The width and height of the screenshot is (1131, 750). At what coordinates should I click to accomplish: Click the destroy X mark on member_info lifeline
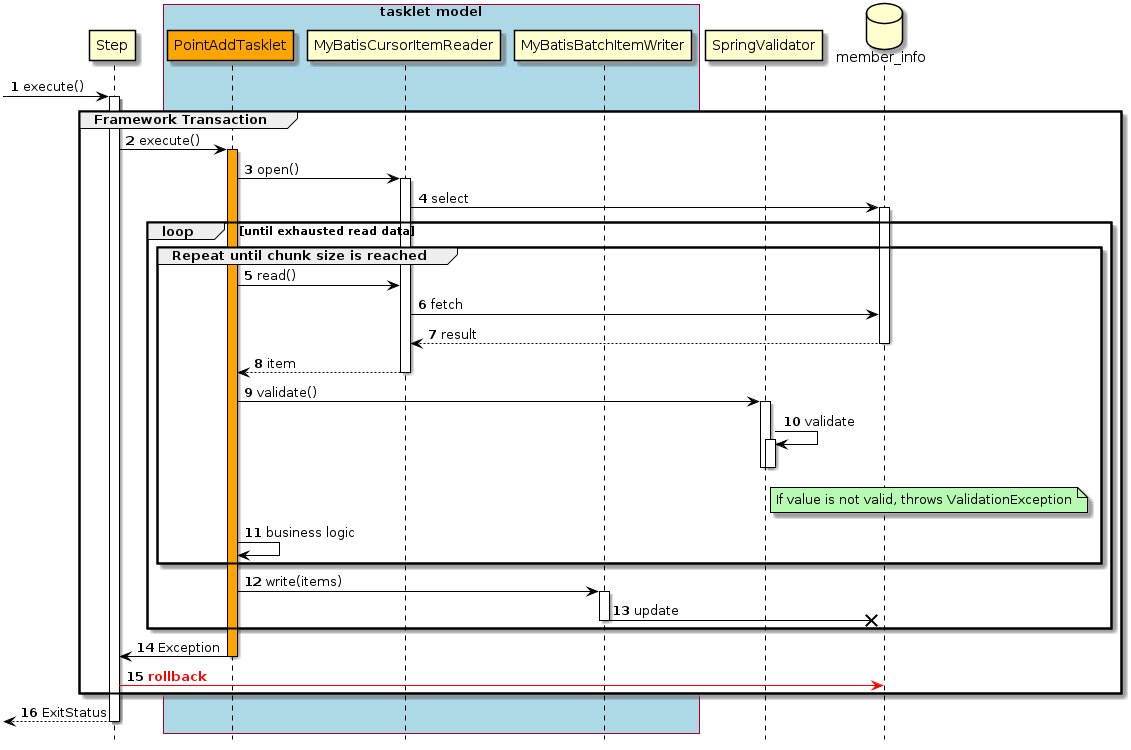[871, 620]
